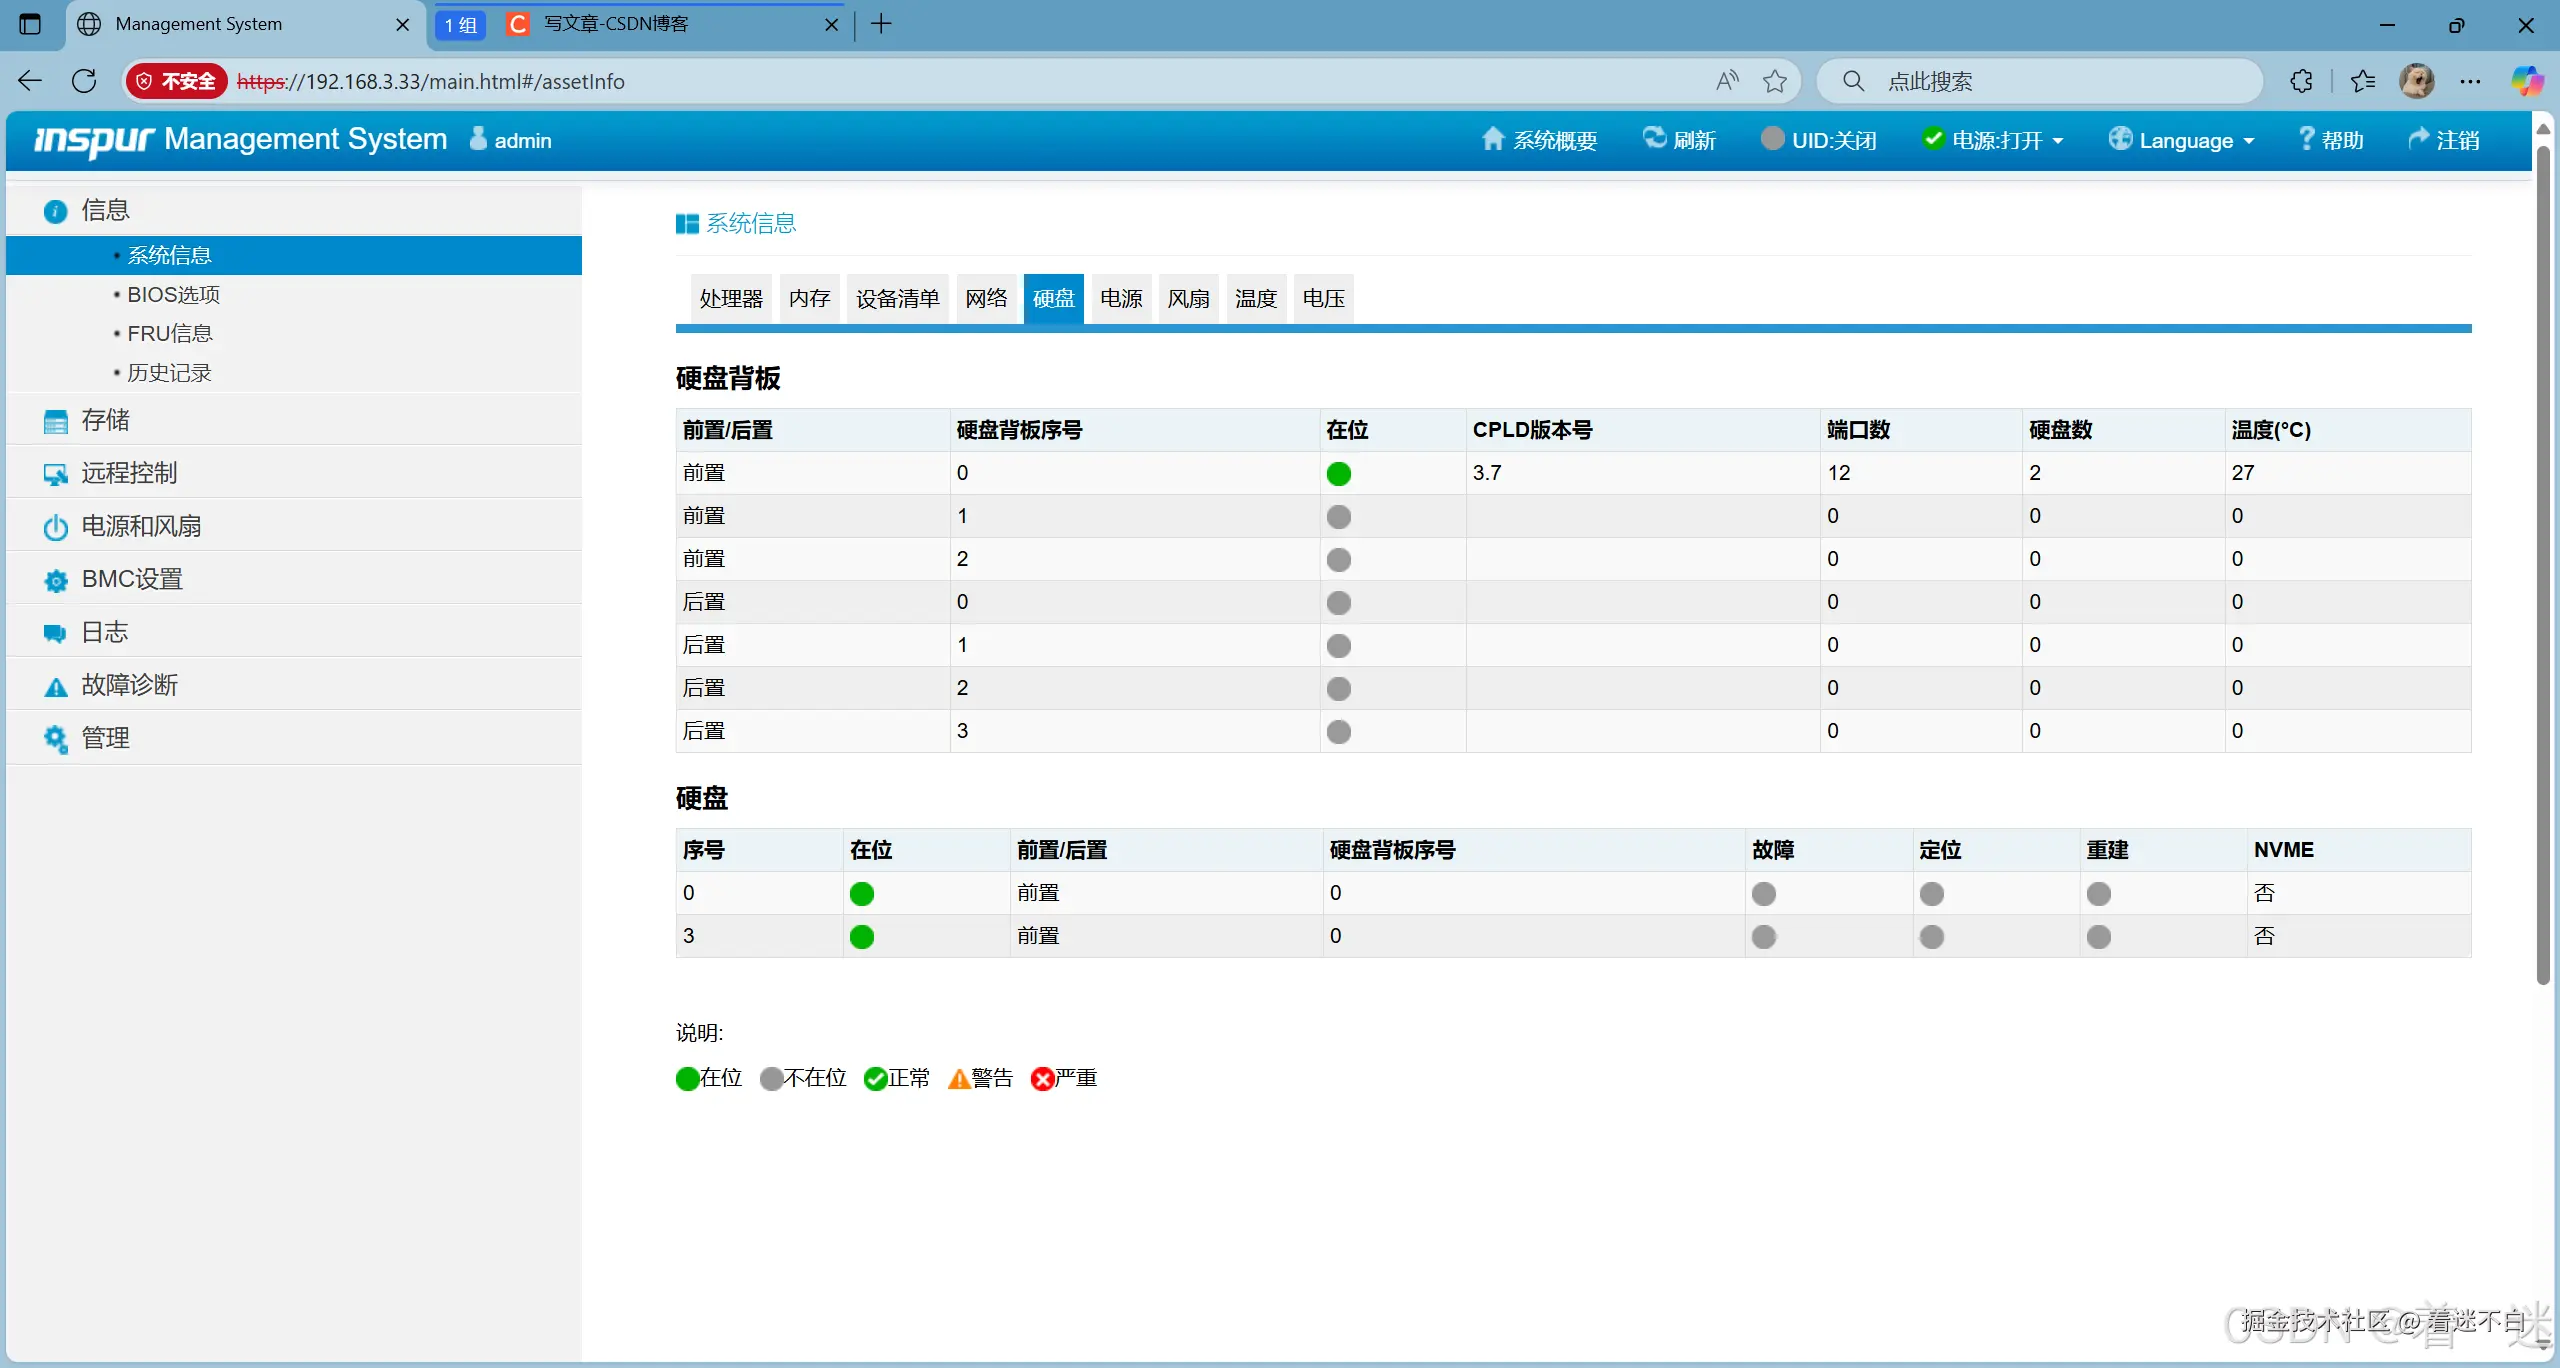Open the BIOS options sidebar link
The width and height of the screenshot is (2560, 1368).
click(173, 294)
